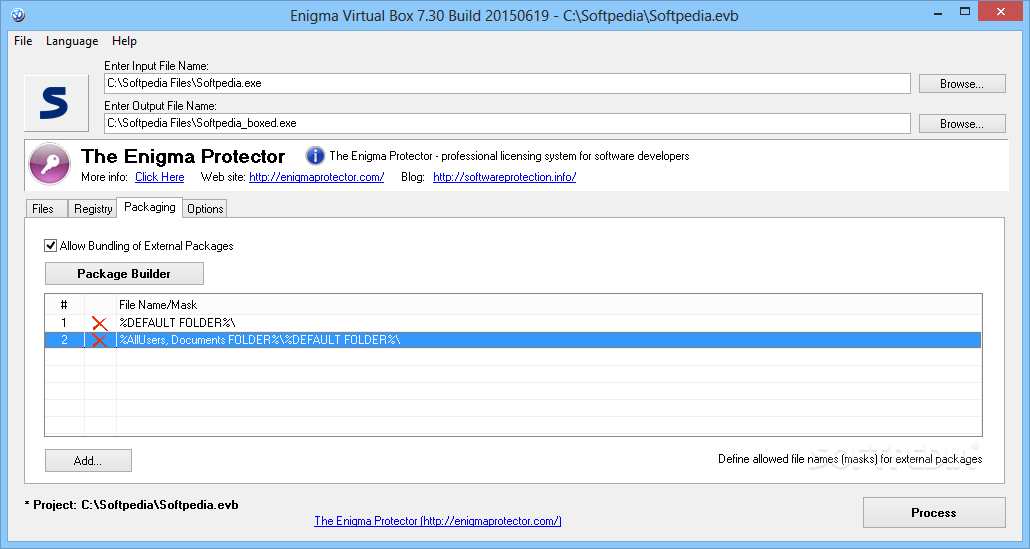Switch to the Options tab
Viewport: 1030px width, 549px height.
(205, 208)
